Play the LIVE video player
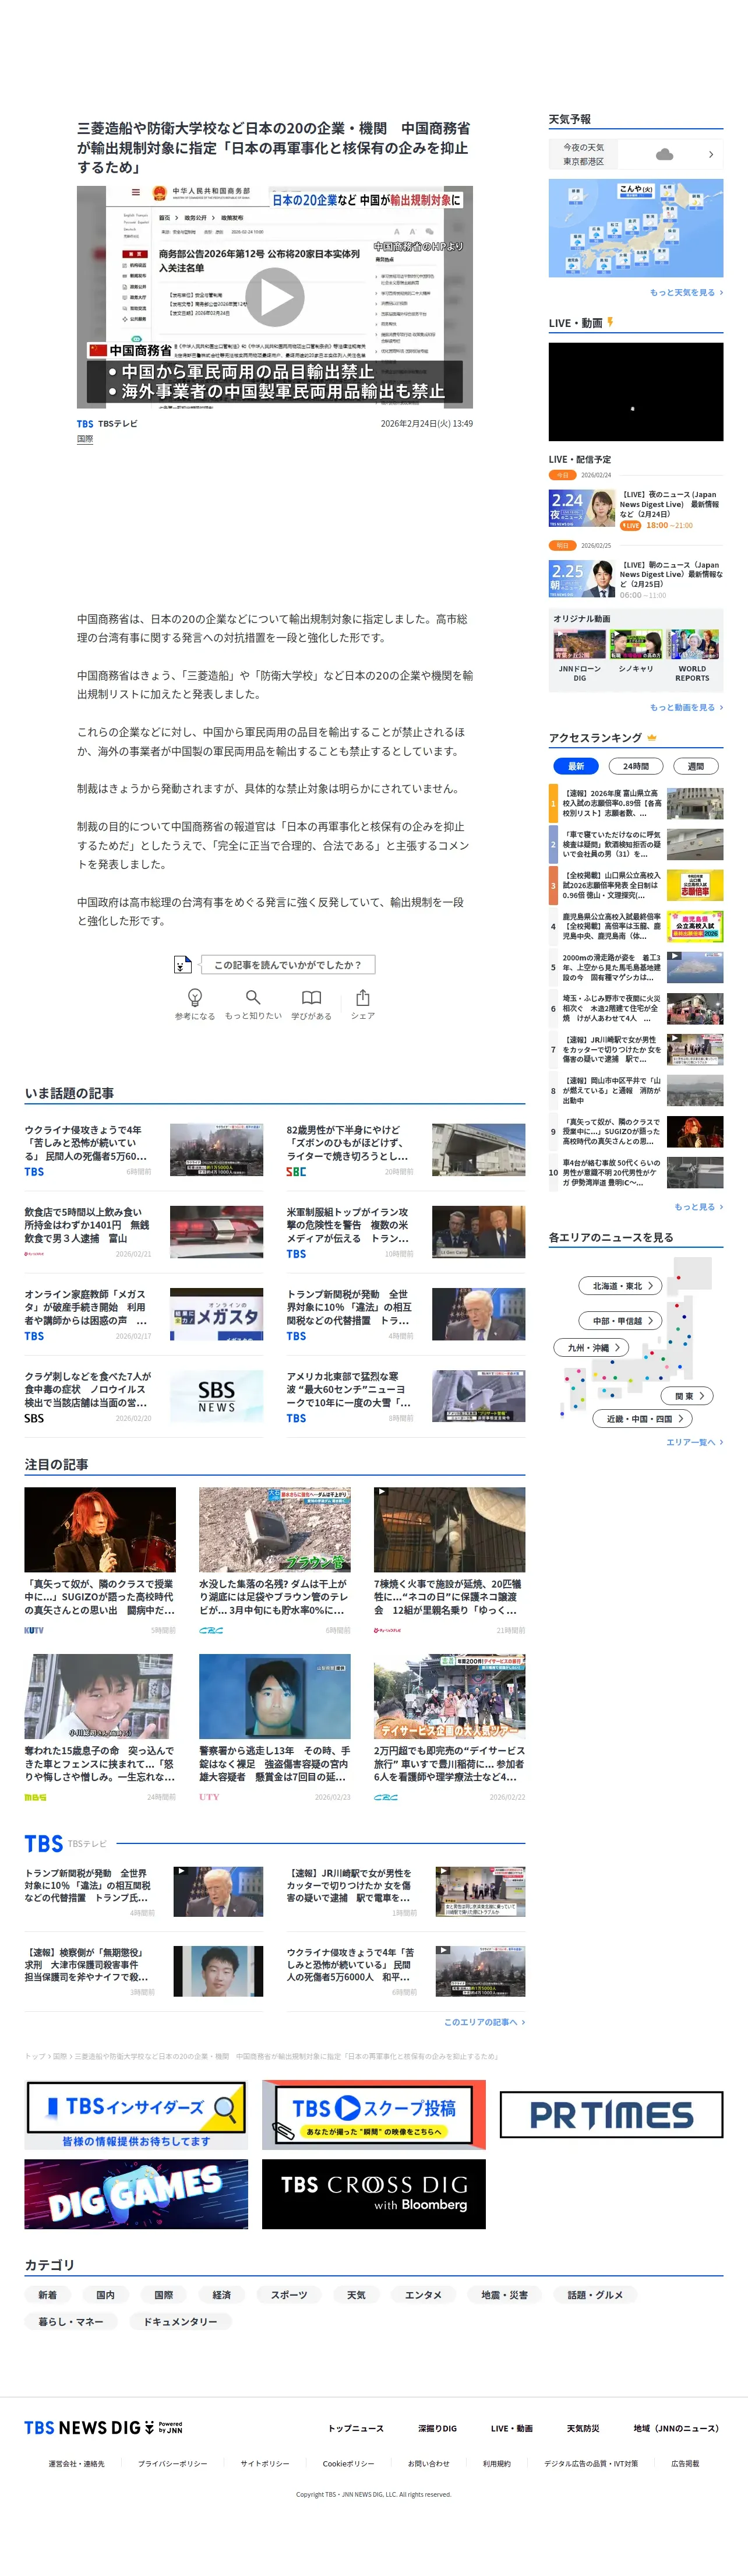 [x=636, y=392]
